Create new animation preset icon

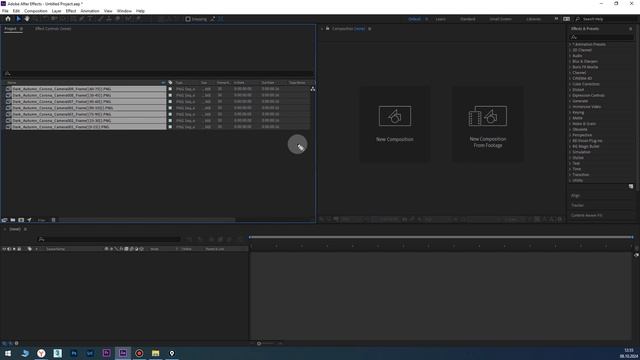pyautogui.click(x=631, y=187)
